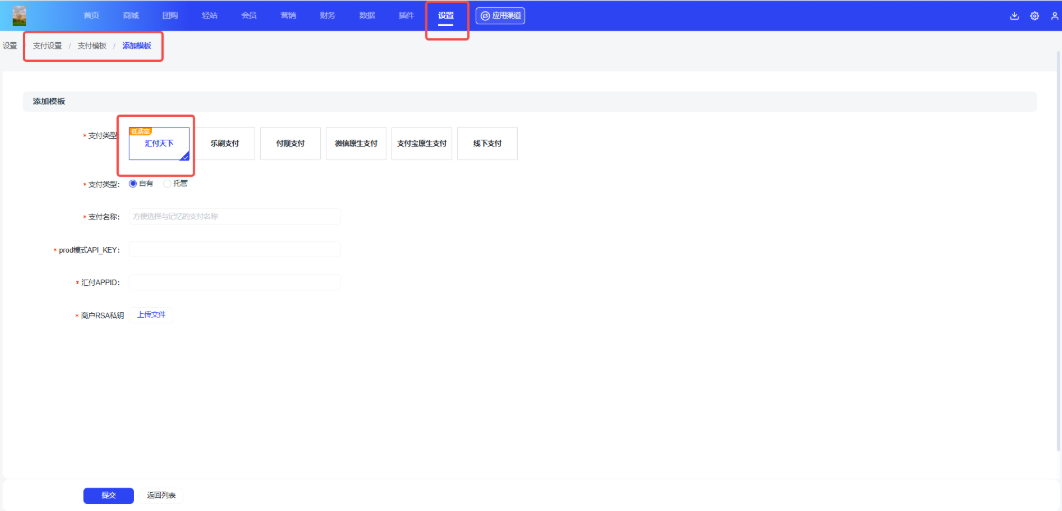Go to the 财务 menu
1062x511 pixels.
[x=327, y=16]
